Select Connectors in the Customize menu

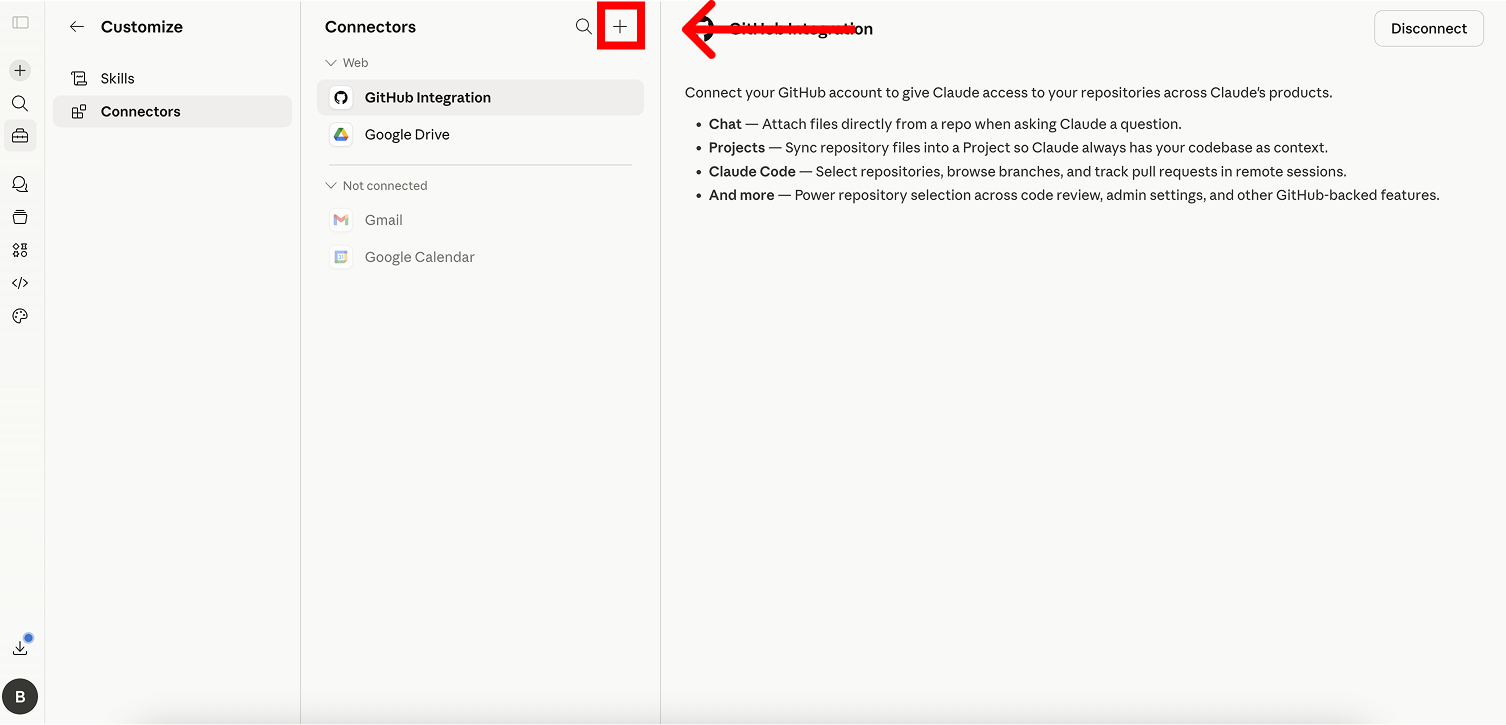(x=172, y=111)
